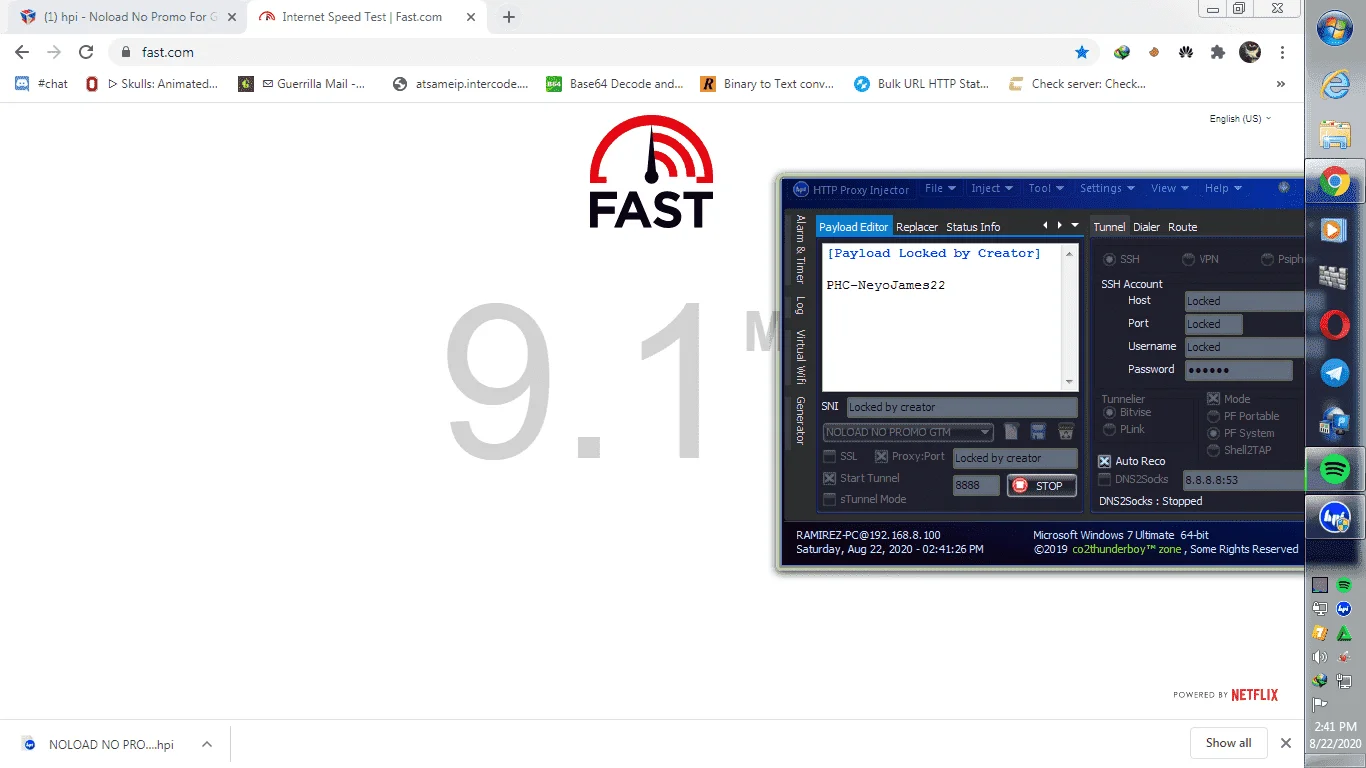
Task: Open the Generator side tab
Action: pyautogui.click(x=800, y=421)
